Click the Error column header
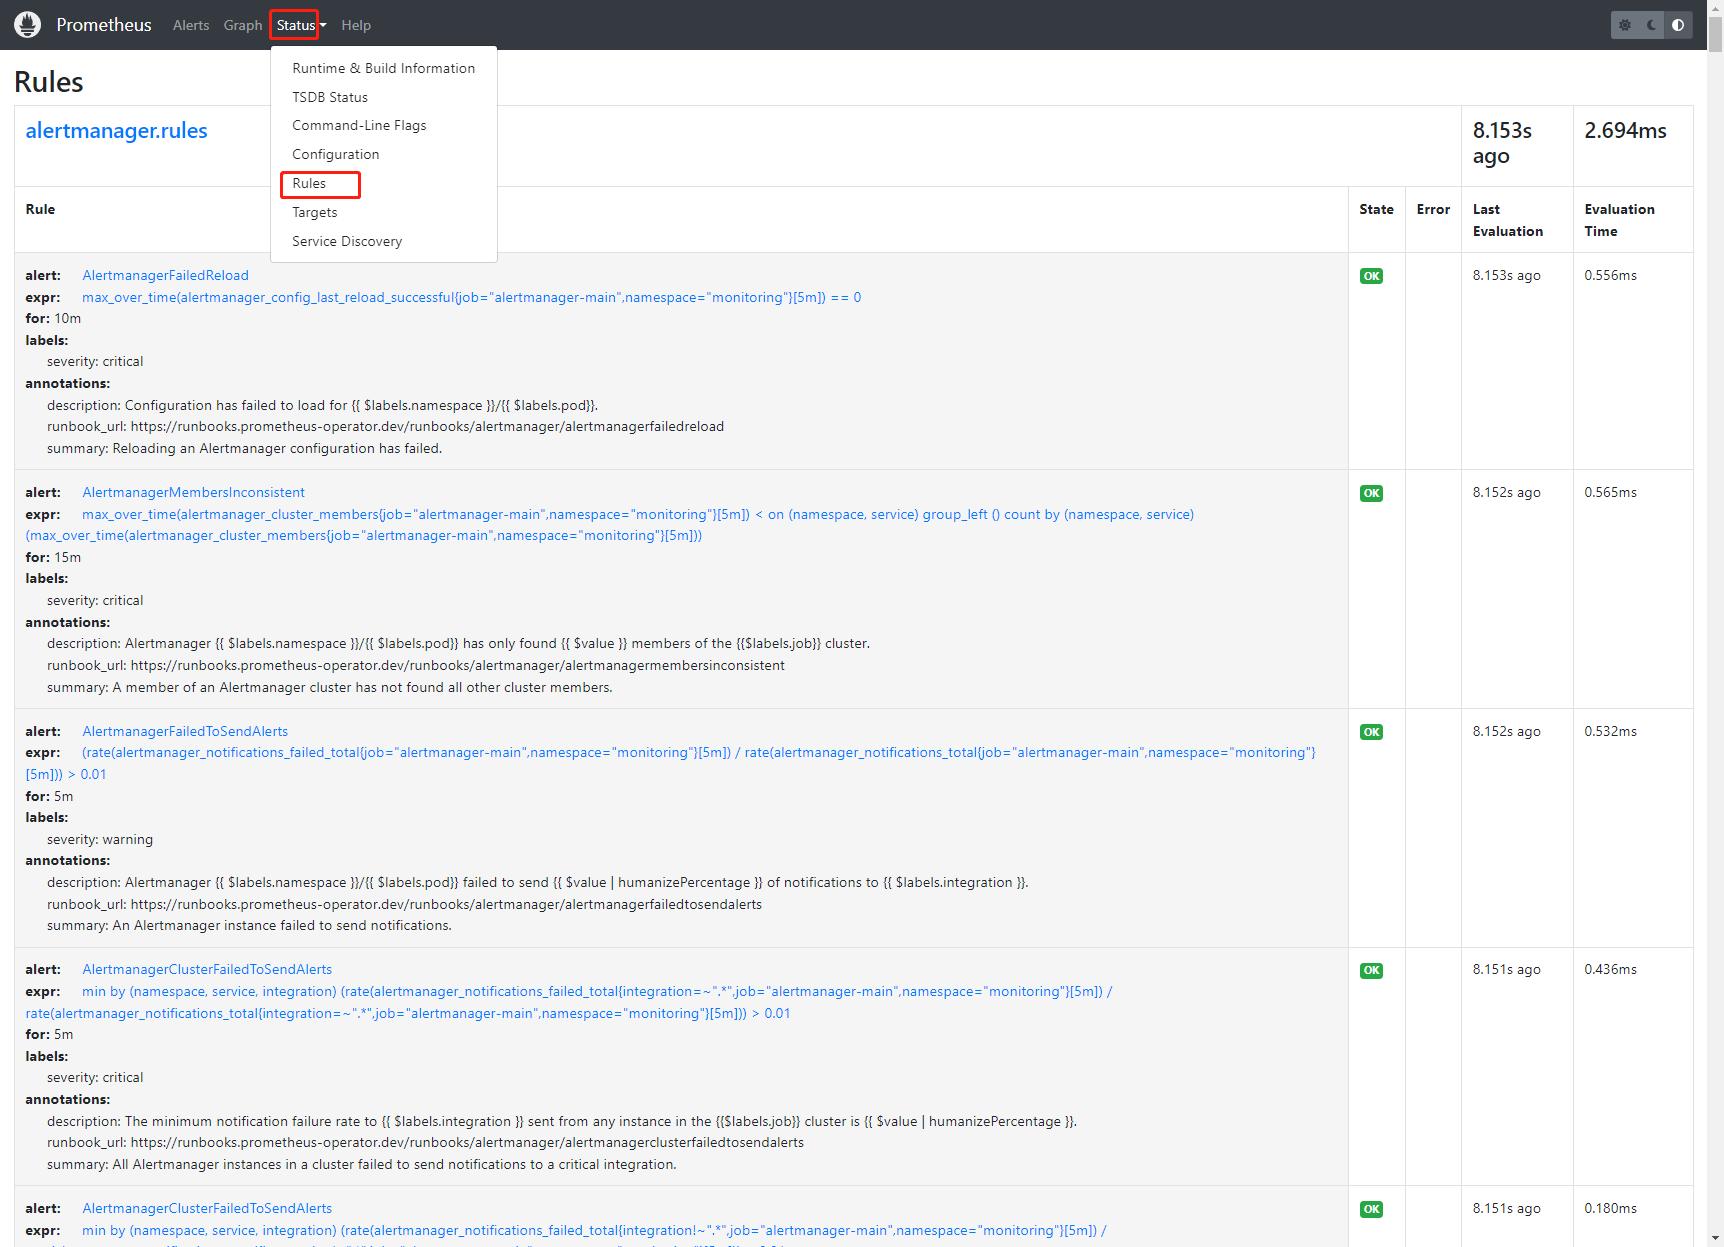 [1433, 209]
